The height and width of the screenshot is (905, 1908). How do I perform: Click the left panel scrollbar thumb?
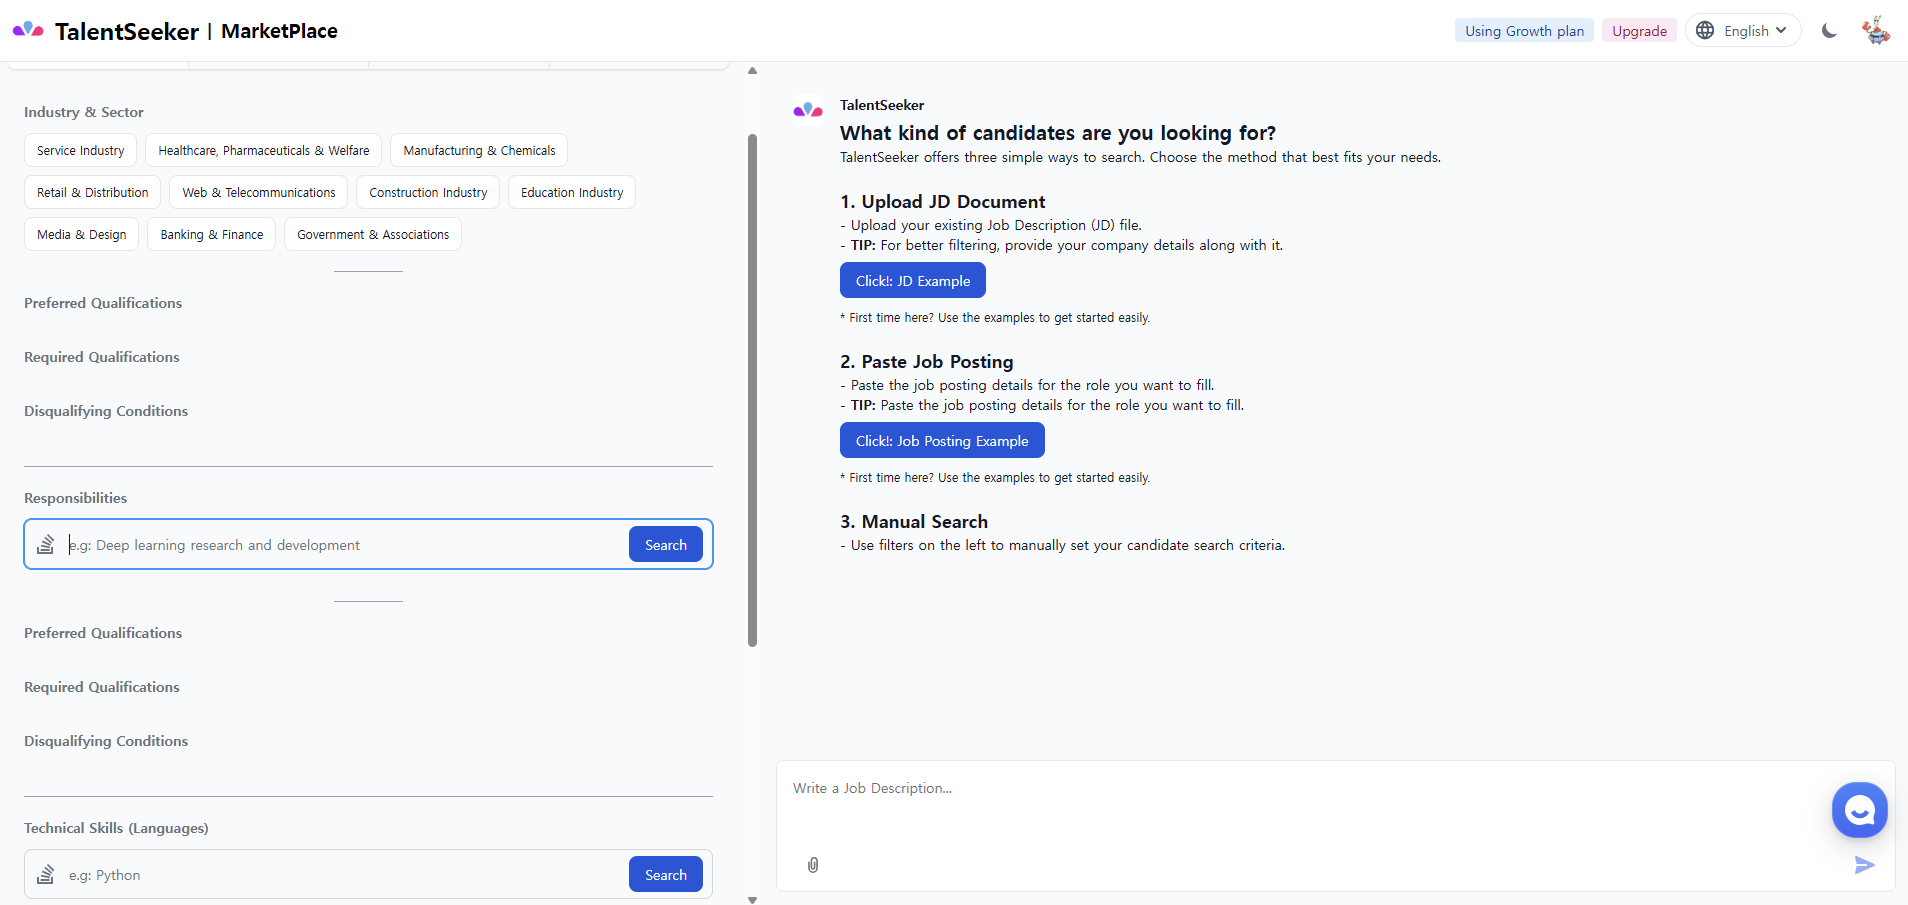[752, 390]
